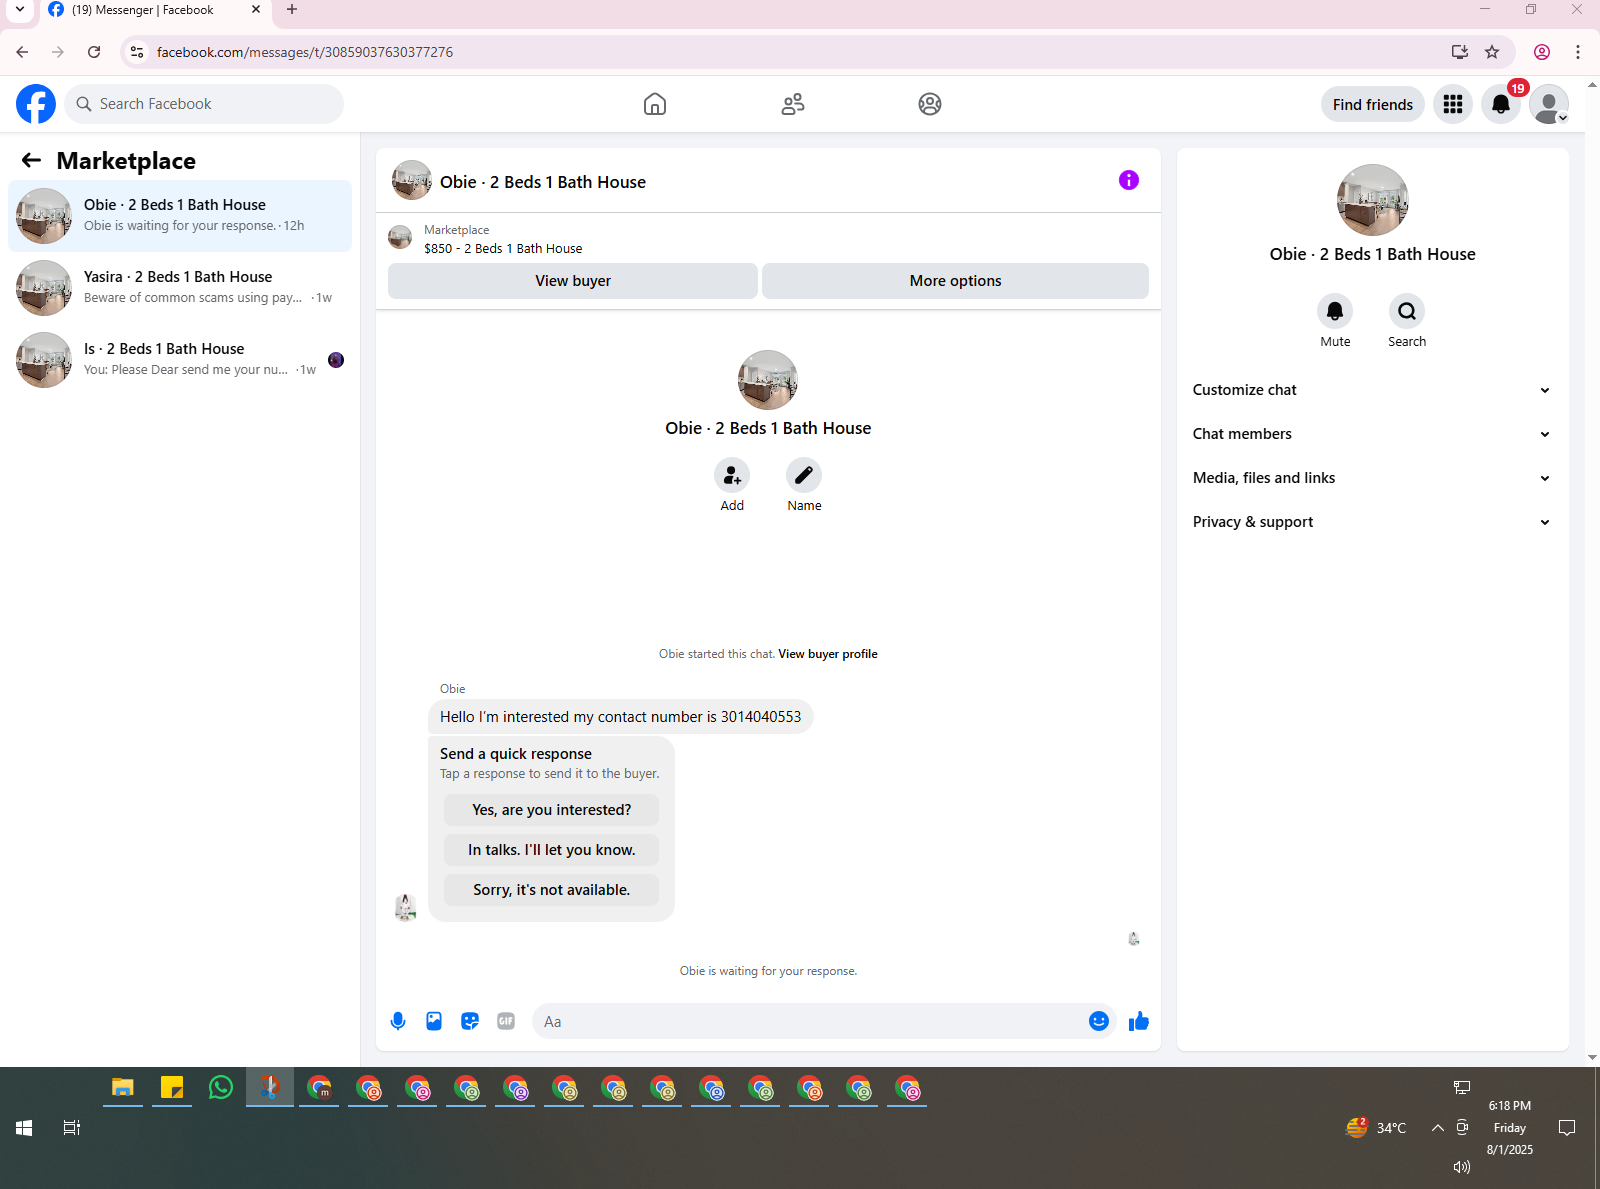Expand the Privacy & support section

(1372, 522)
